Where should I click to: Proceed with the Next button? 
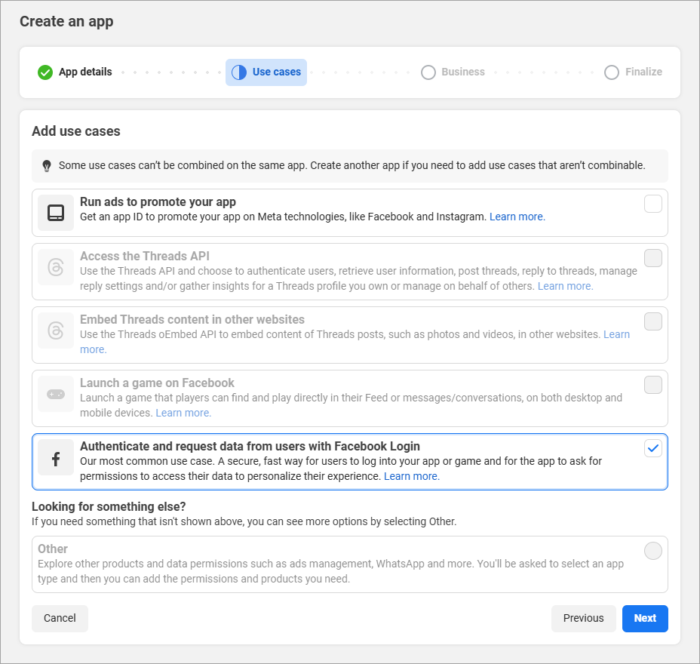tap(645, 618)
